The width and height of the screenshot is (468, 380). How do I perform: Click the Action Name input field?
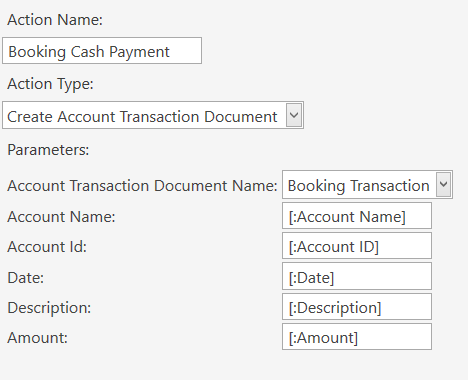pos(102,51)
